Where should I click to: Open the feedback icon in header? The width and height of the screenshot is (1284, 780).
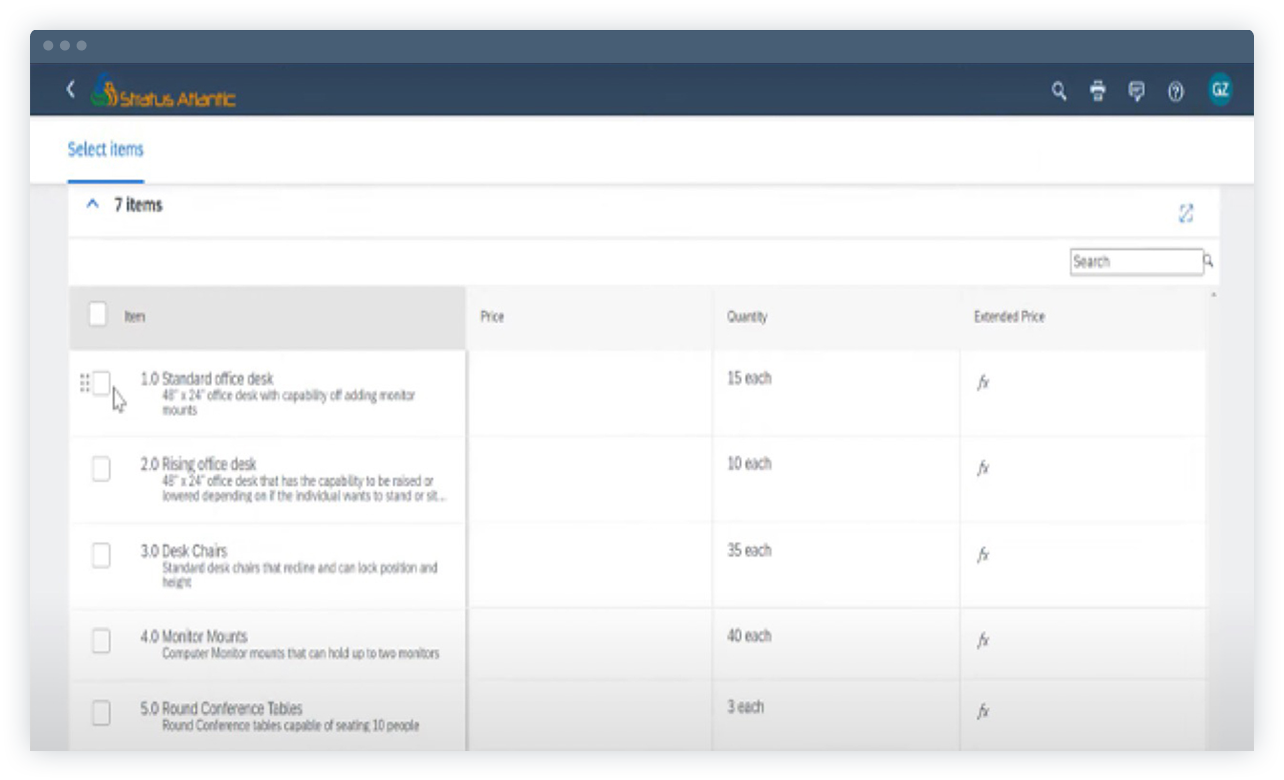(1136, 89)
